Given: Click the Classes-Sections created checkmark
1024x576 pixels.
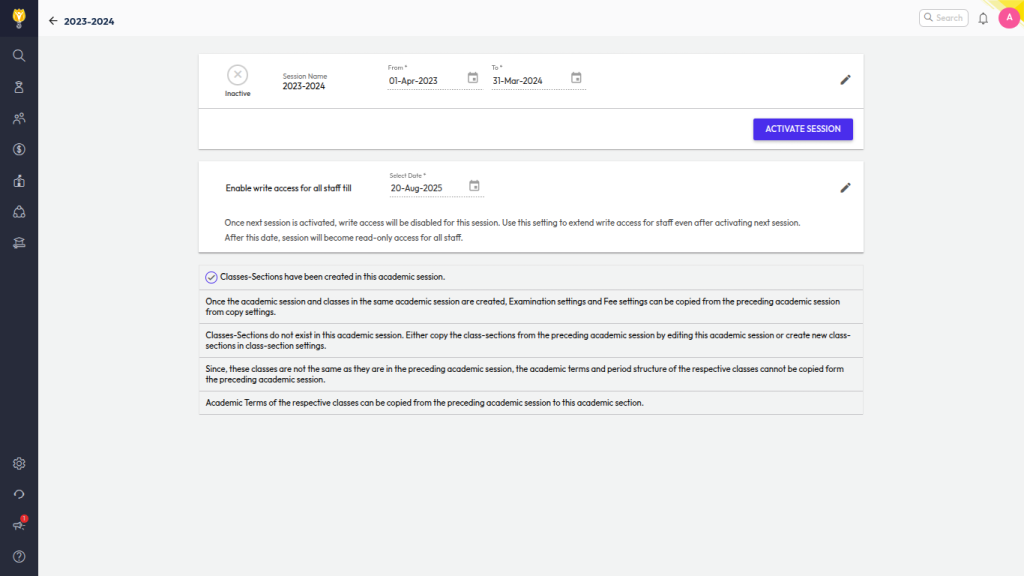Looking at the screenshot, I should coord(211,277).
